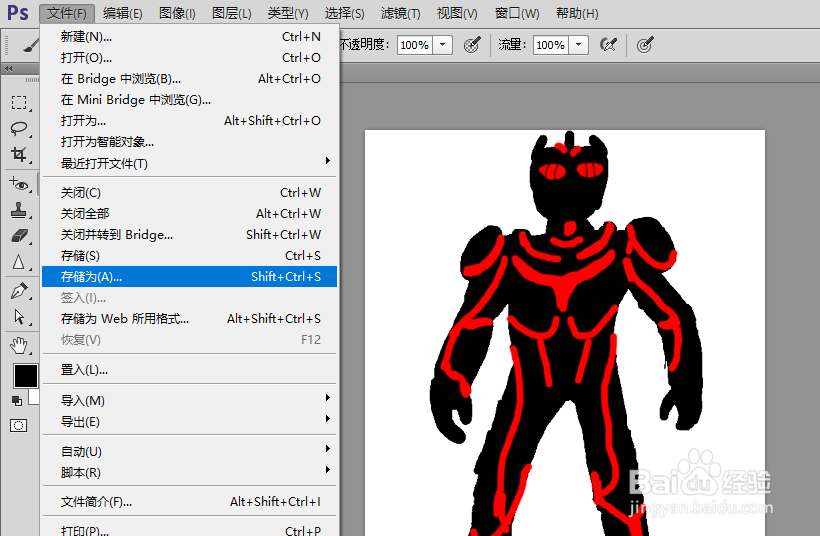
Task: Open the opacity dropdown arrow
Action: tap(443, 45)
